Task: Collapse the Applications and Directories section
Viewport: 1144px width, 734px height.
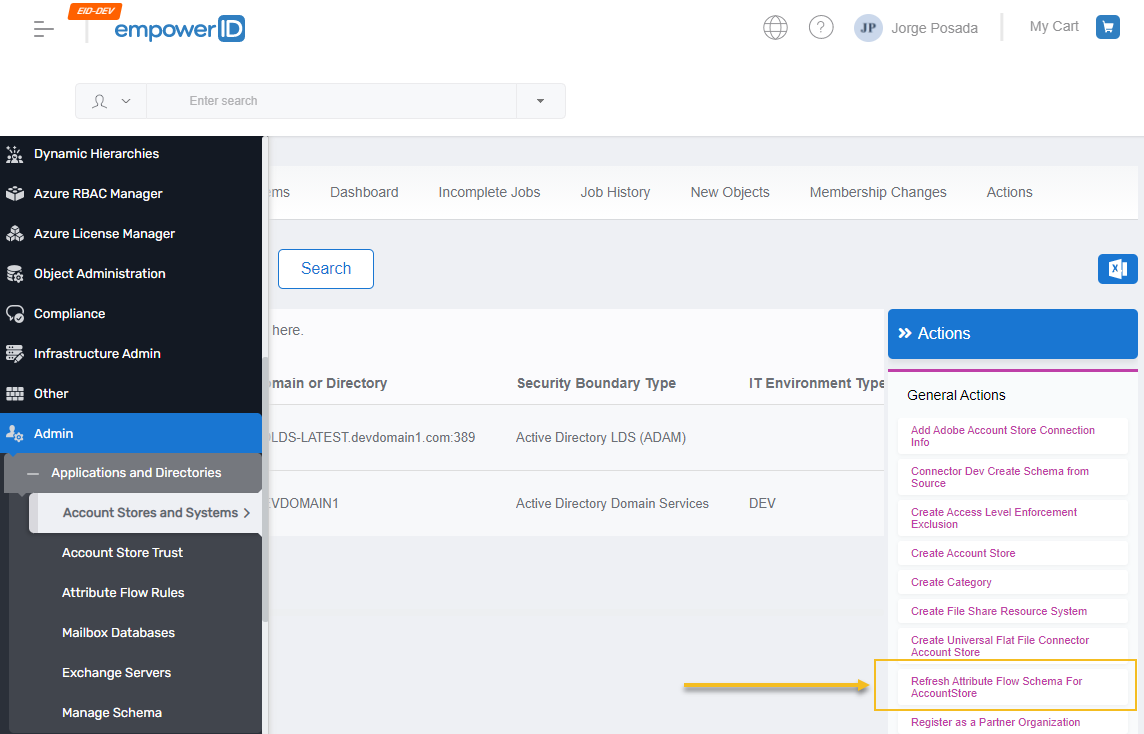Action: [x=33, y=473]
